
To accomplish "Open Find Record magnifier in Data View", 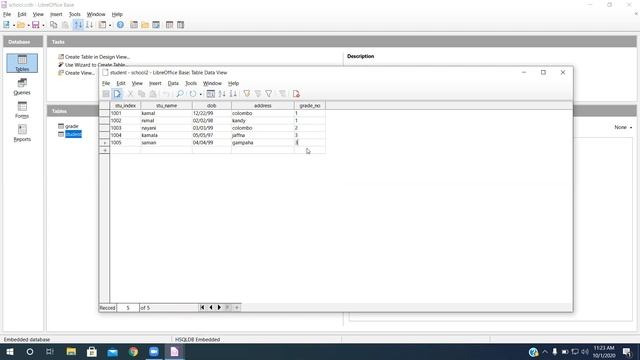I will [180, 94].
